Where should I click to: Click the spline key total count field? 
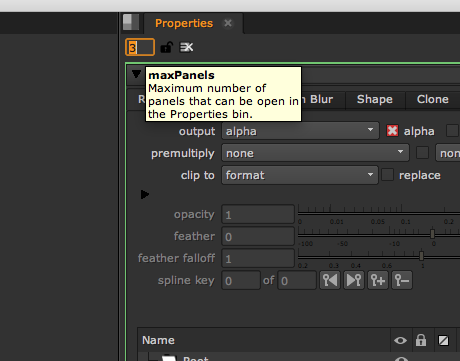click(297, 280)
